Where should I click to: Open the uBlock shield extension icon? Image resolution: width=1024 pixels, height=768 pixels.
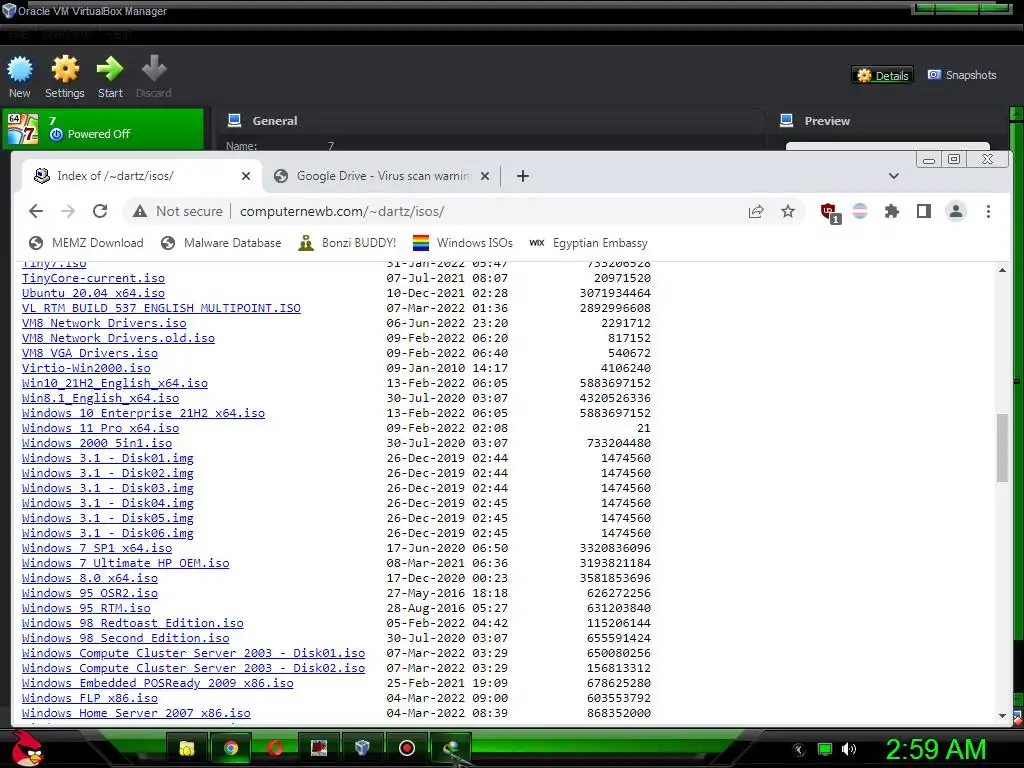pos(830,212)
